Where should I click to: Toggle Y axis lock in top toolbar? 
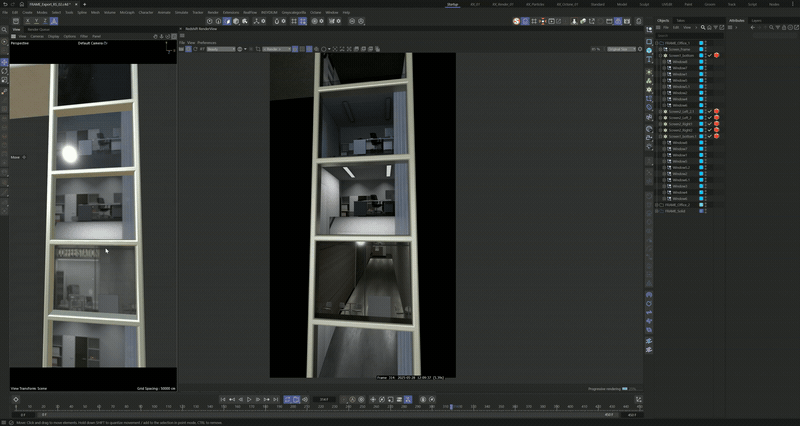click(36, 21)
